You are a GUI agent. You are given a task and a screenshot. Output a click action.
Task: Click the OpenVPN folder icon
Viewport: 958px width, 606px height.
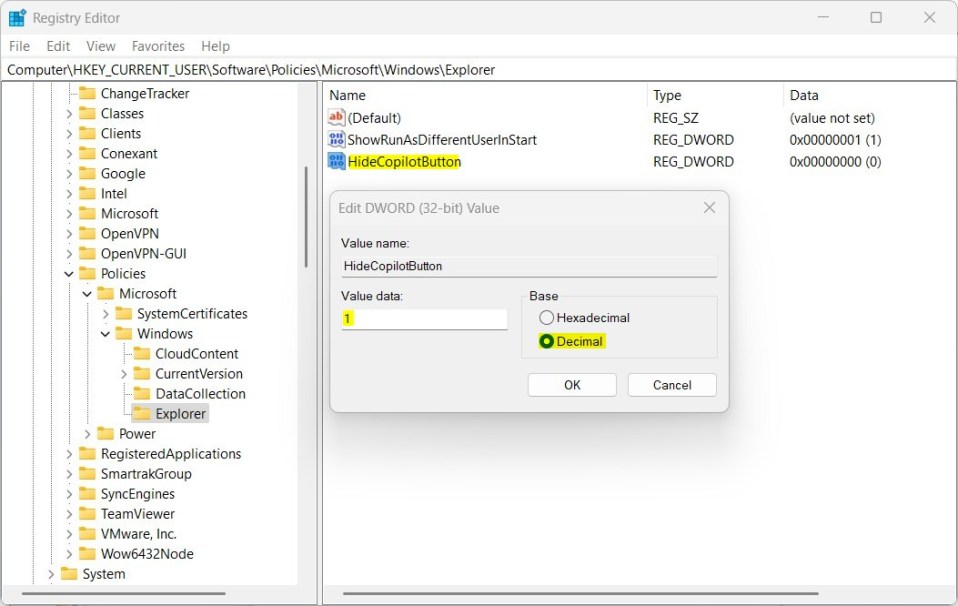[87, 233]
